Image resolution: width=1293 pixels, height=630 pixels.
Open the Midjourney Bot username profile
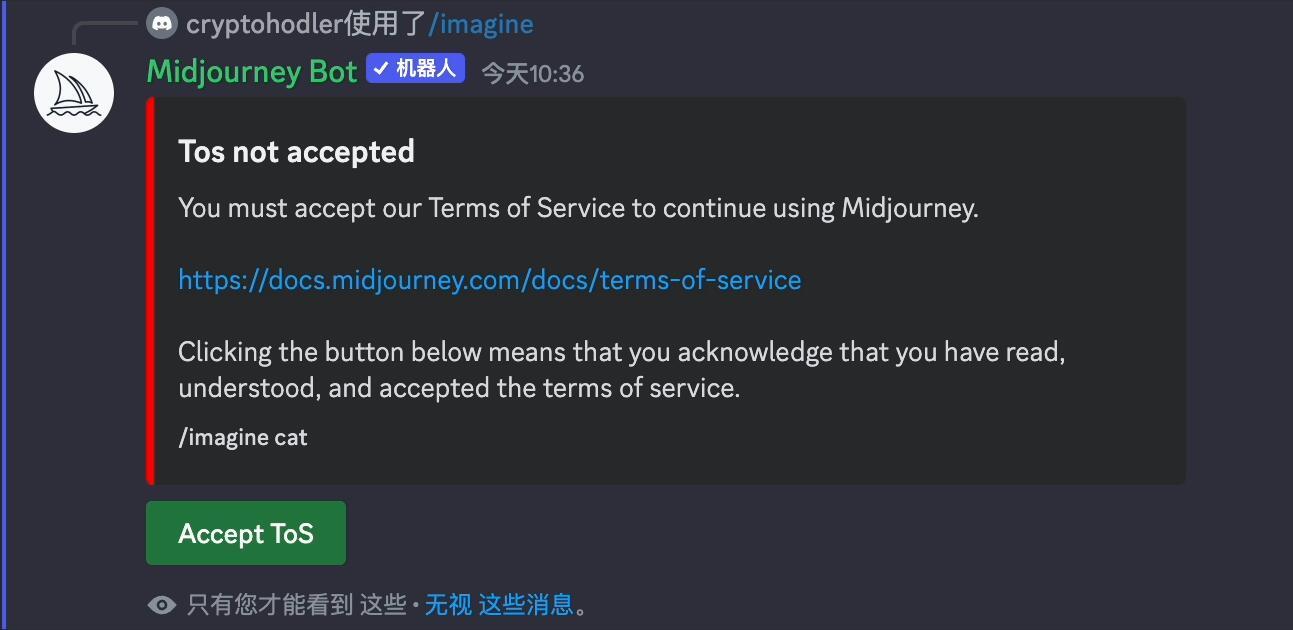pyautogui.click(x=252, y=72)
